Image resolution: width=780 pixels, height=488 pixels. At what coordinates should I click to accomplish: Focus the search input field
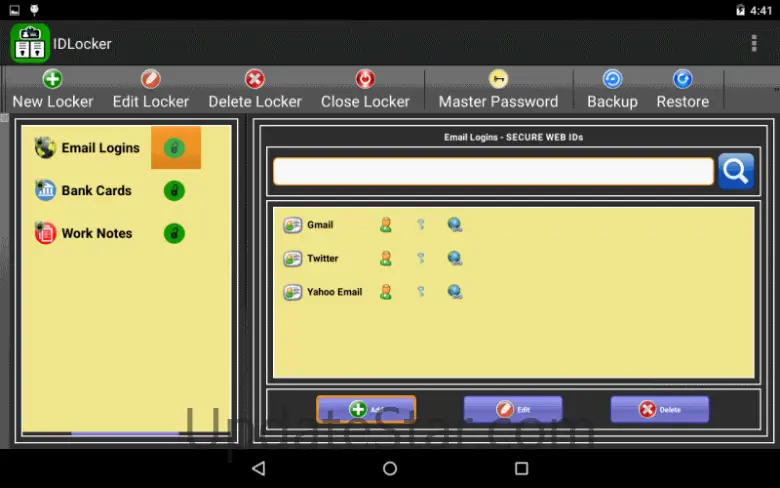(493, 172)
